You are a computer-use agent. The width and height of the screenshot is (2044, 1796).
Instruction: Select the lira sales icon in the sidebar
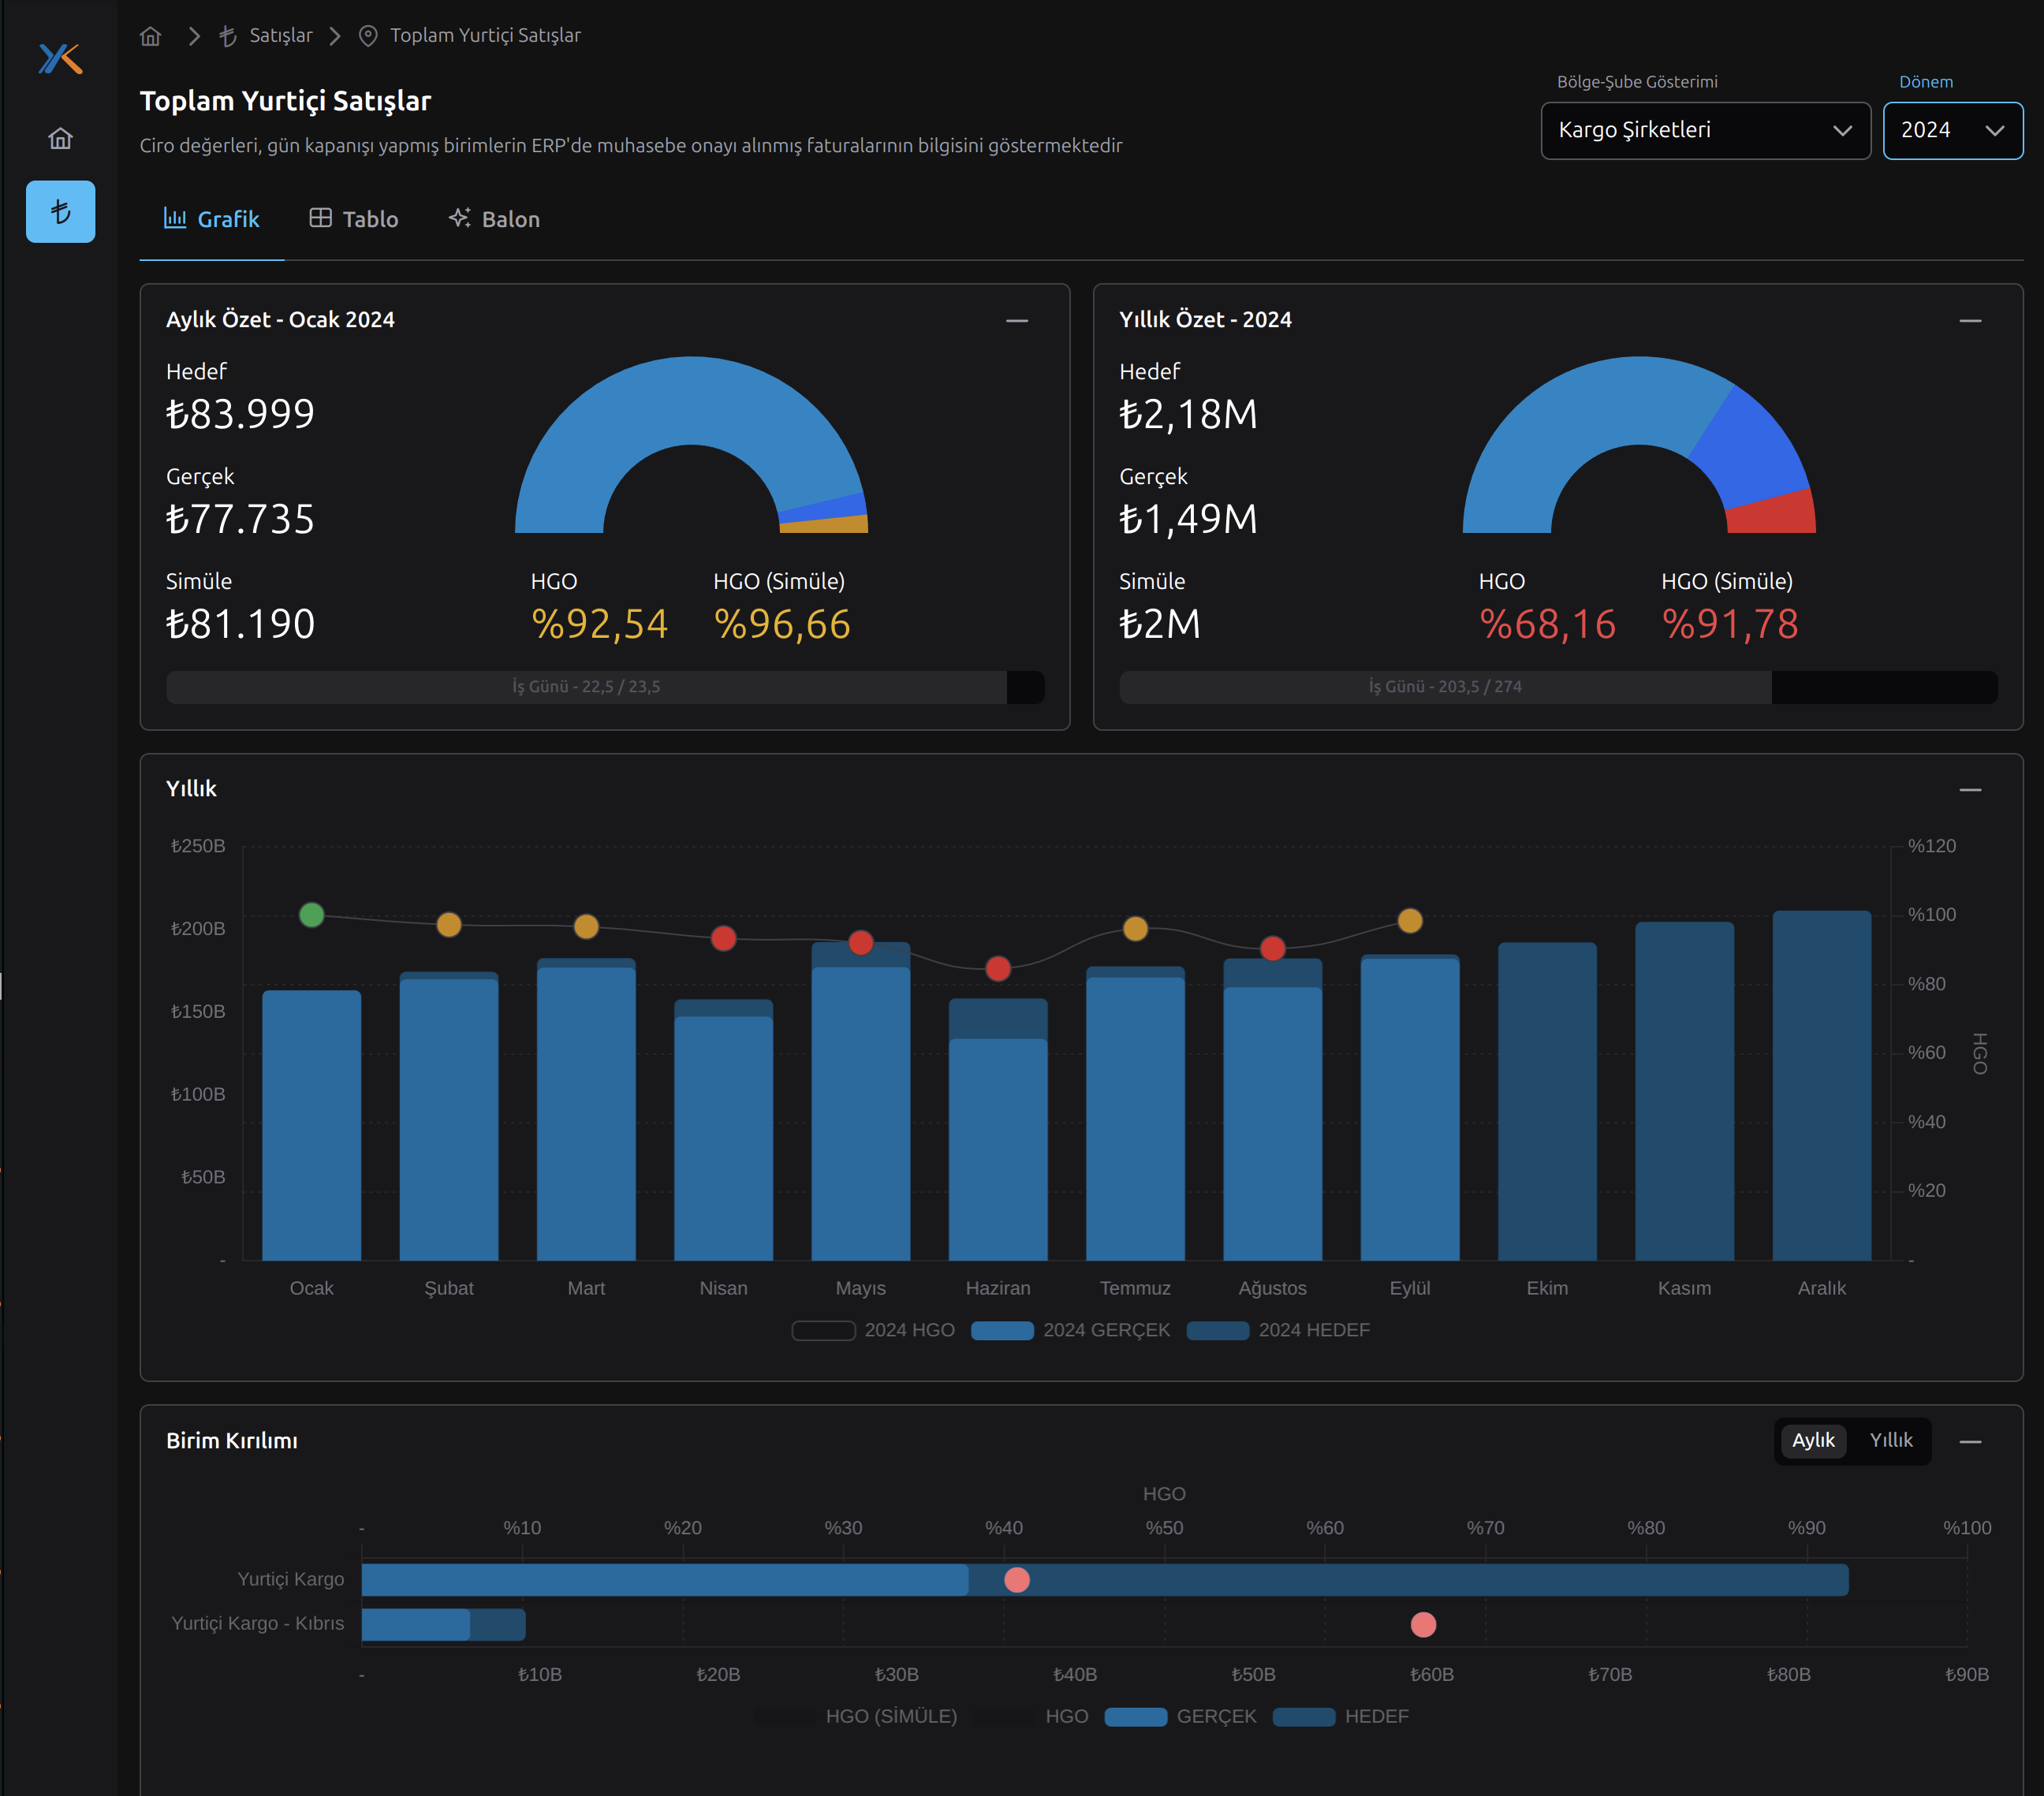(x=60, y=211)
